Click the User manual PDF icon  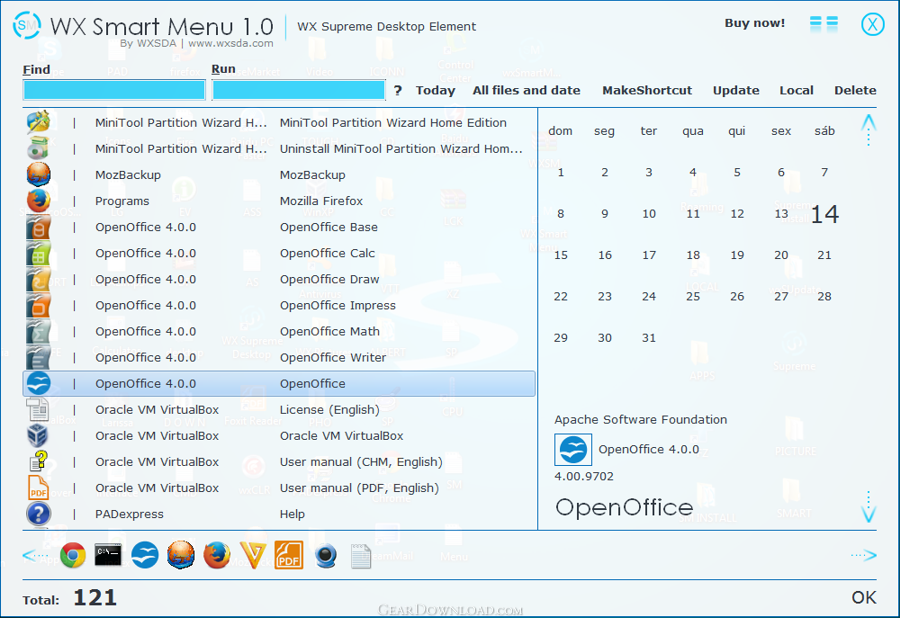[x=38, y=488]
